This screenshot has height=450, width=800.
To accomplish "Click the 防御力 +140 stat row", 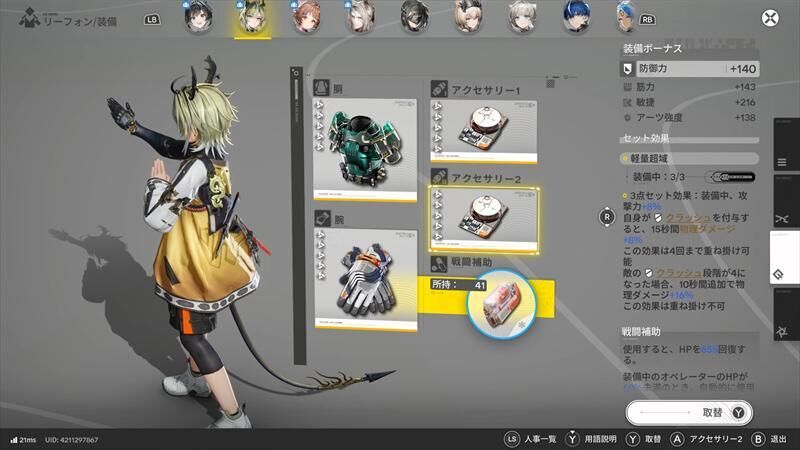I will [690, 69].
